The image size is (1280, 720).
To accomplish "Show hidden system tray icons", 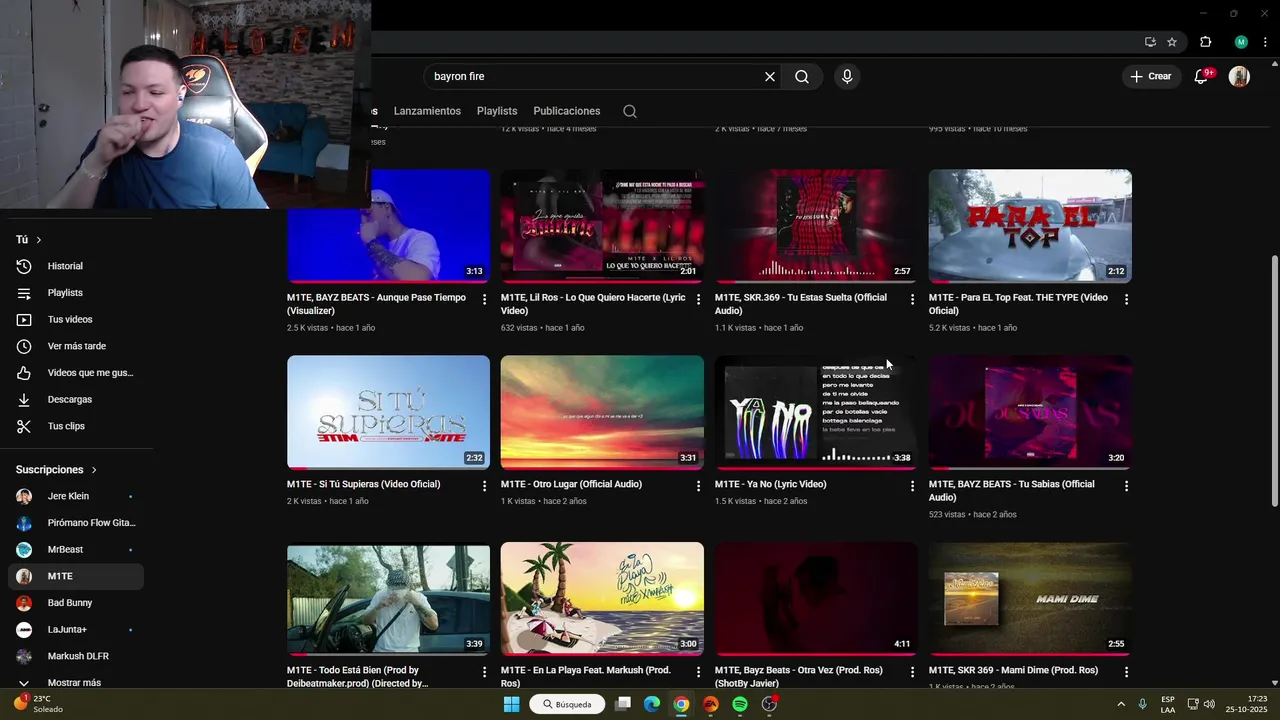I will click(x=1120, y=704).
